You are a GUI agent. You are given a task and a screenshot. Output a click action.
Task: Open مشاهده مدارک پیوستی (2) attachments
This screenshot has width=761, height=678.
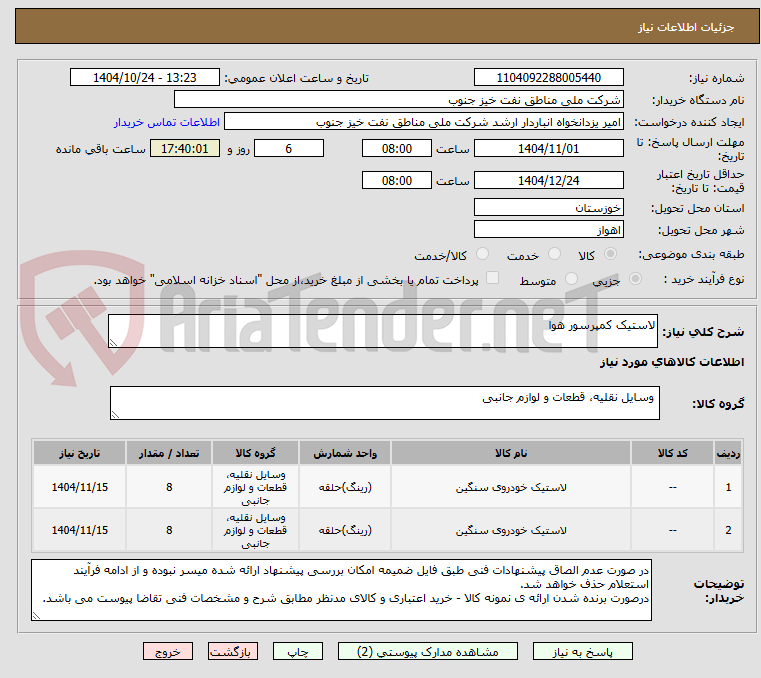click(428, 651)
